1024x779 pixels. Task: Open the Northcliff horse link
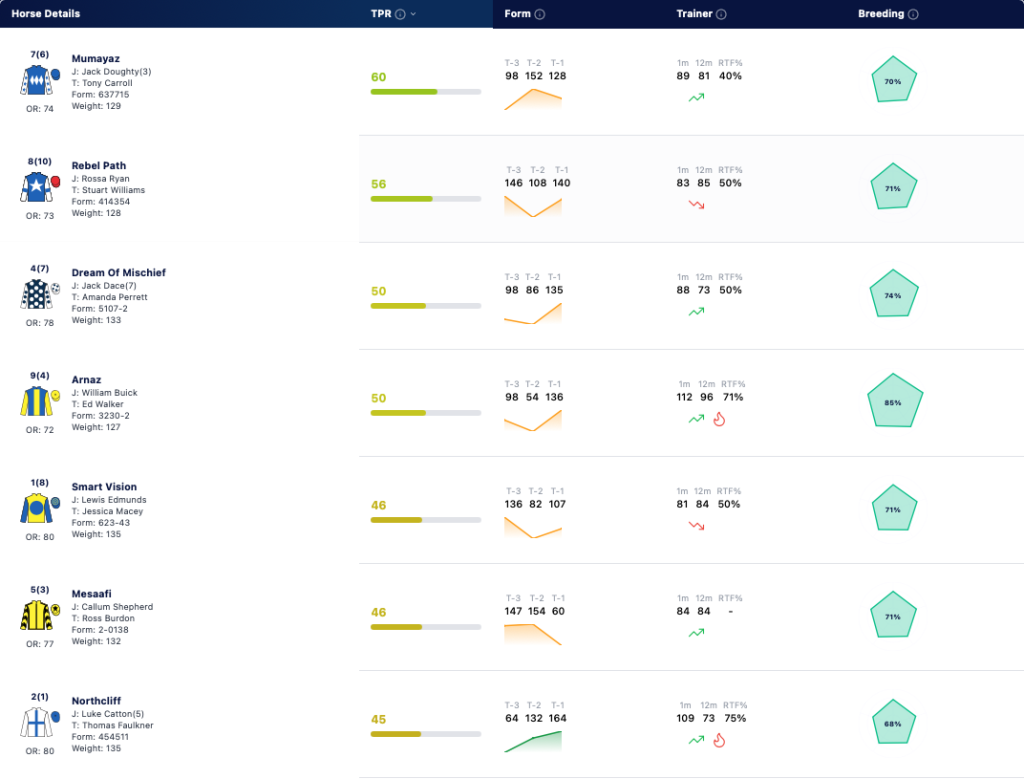(x=96, y=701)
